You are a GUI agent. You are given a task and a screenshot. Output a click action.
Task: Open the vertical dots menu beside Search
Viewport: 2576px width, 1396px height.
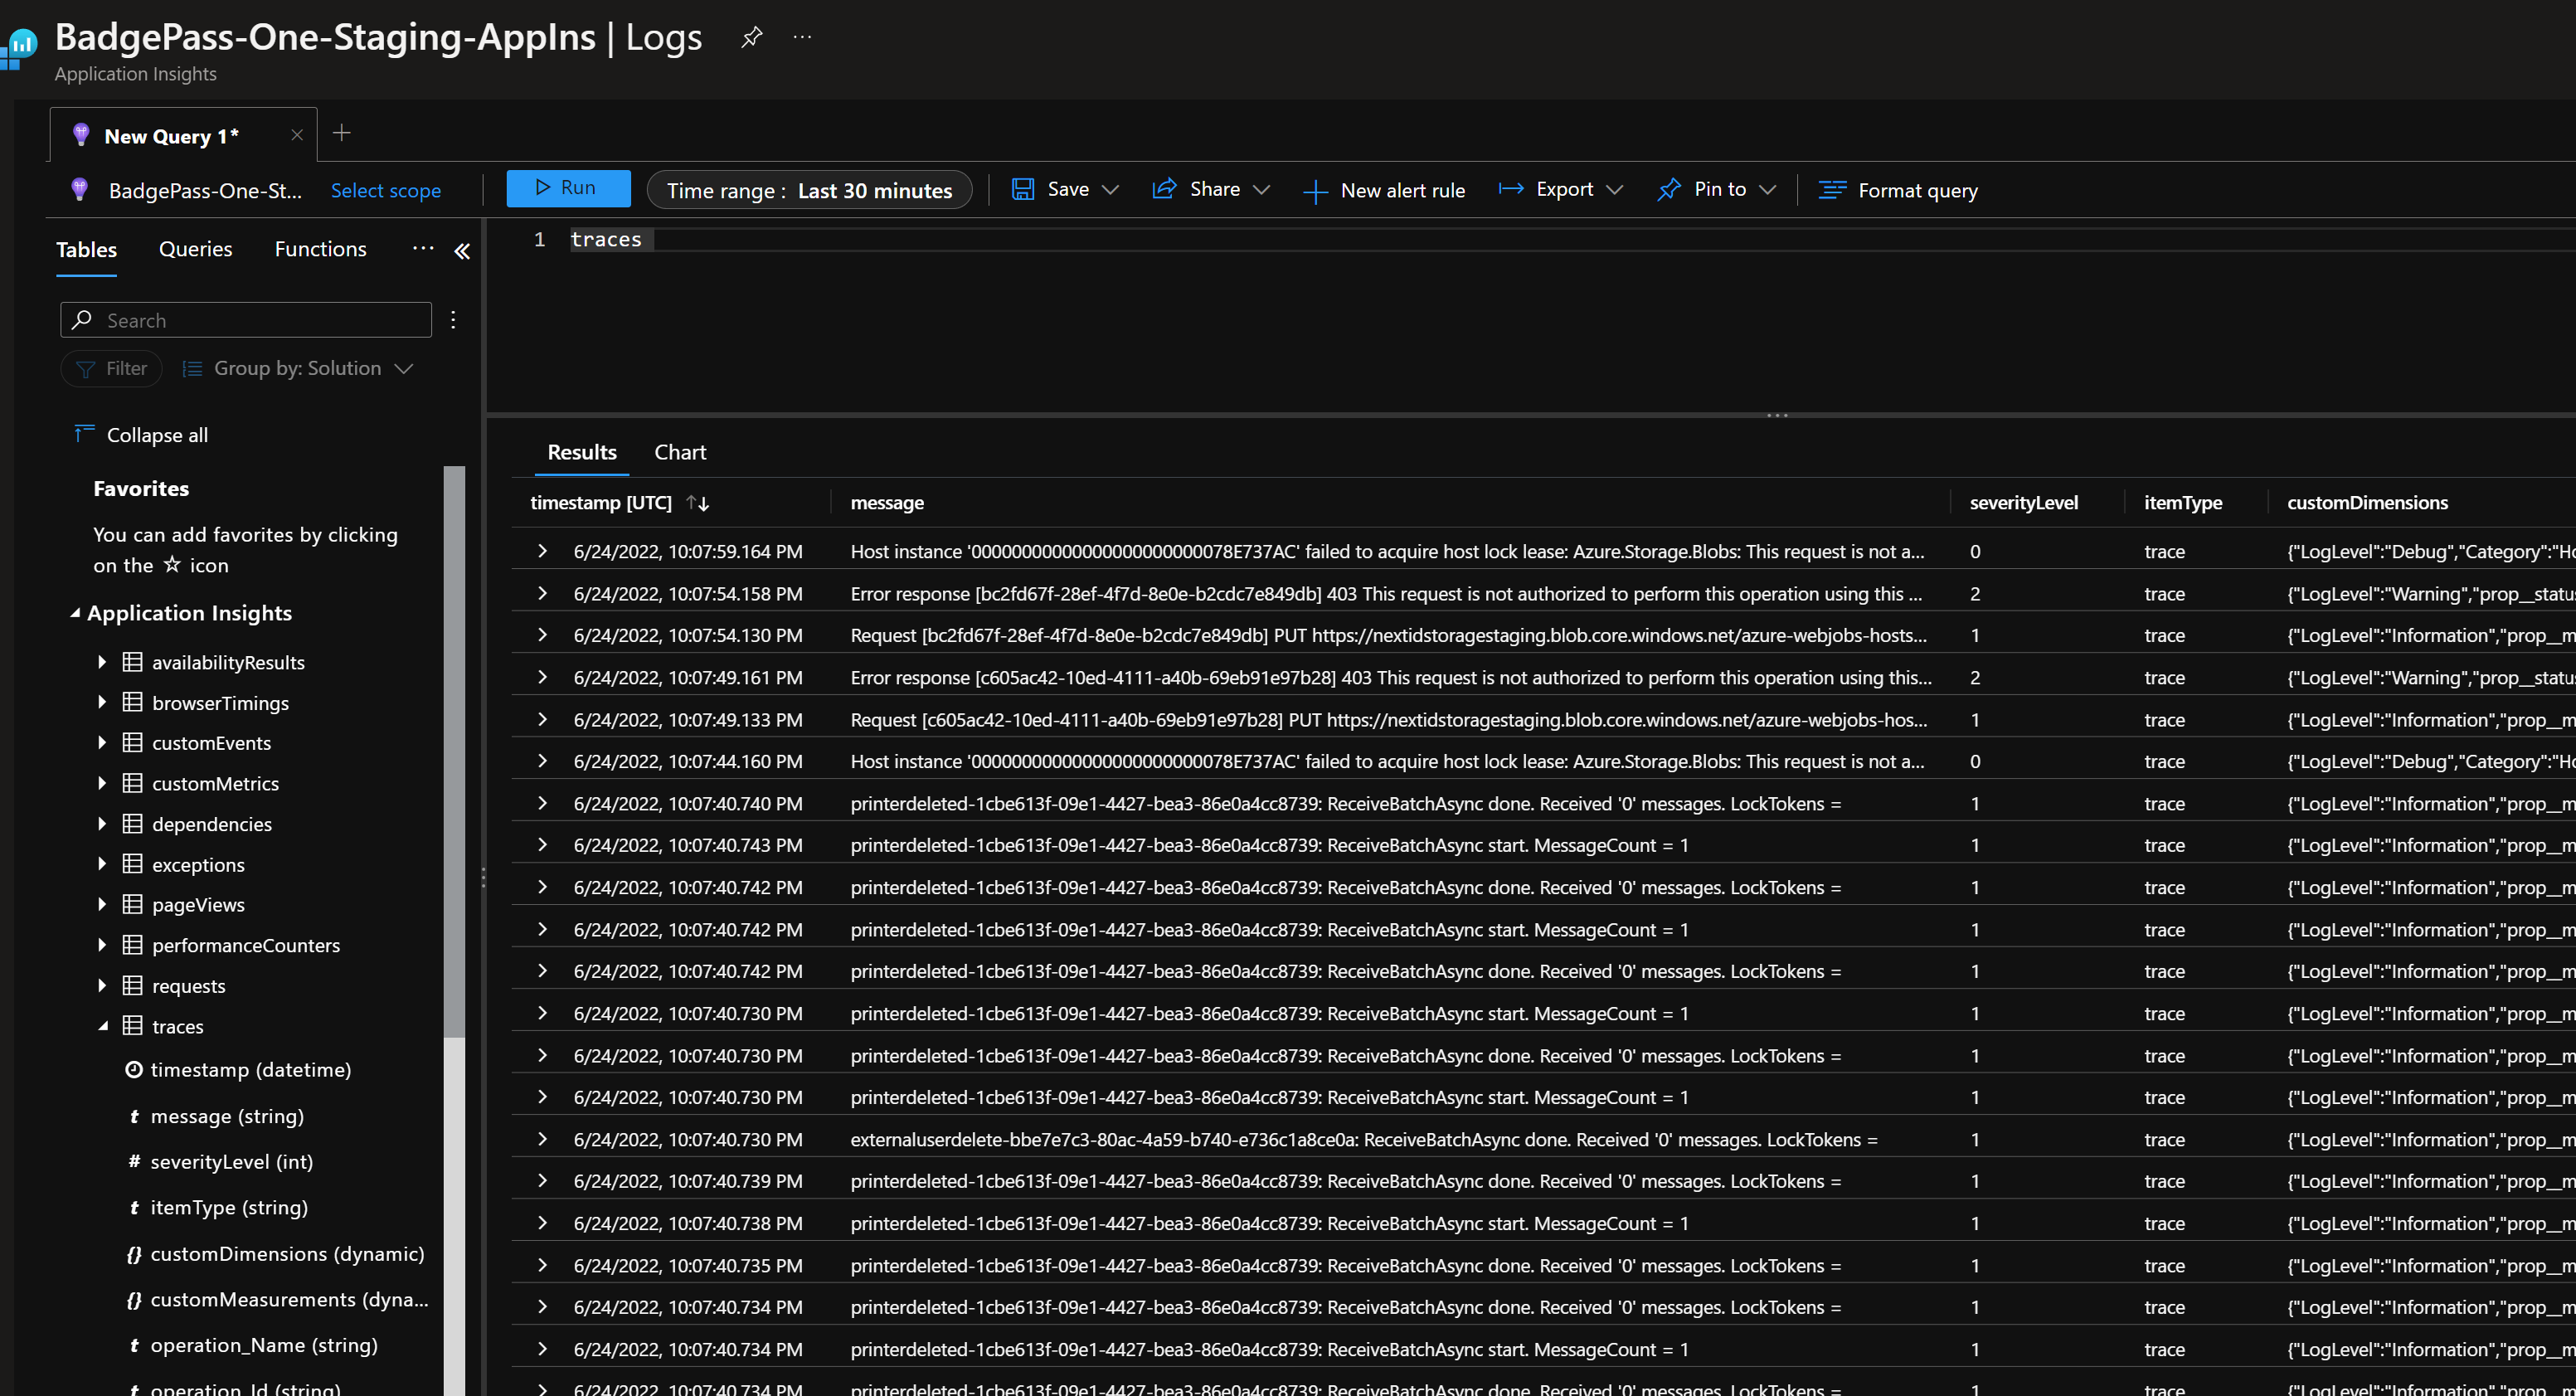point(453,320)
